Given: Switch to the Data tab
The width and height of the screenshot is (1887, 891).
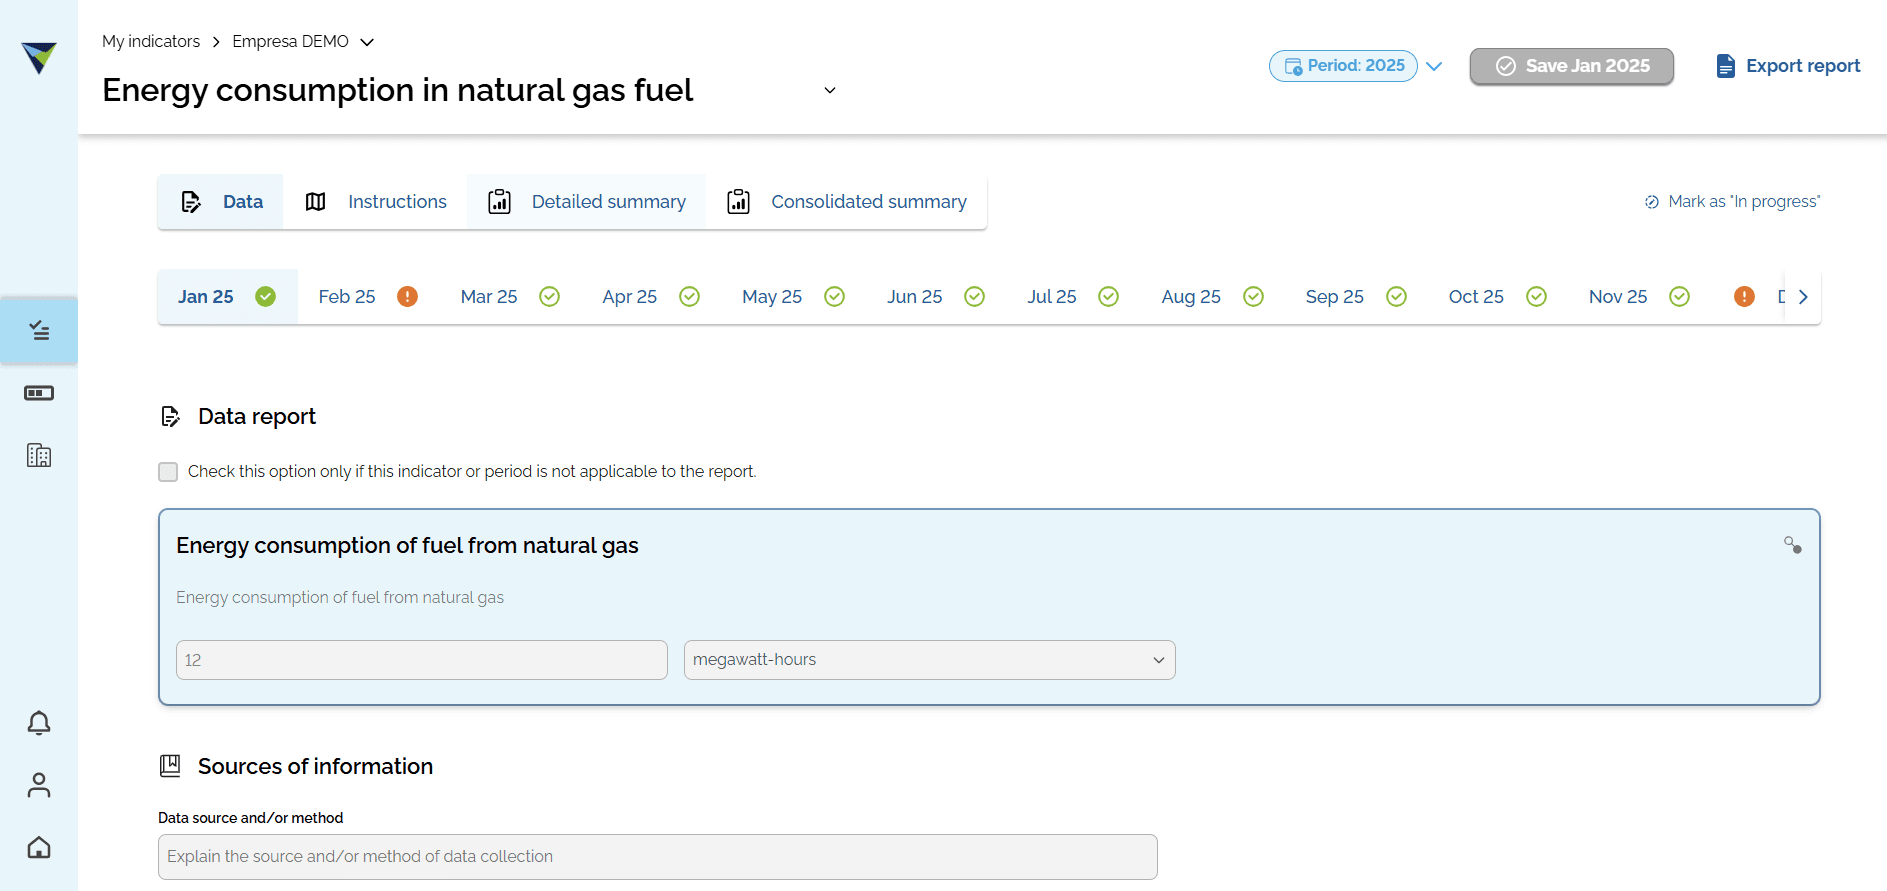Looking at the screenshot, I should pyautogui.click(x=220, y=202).
